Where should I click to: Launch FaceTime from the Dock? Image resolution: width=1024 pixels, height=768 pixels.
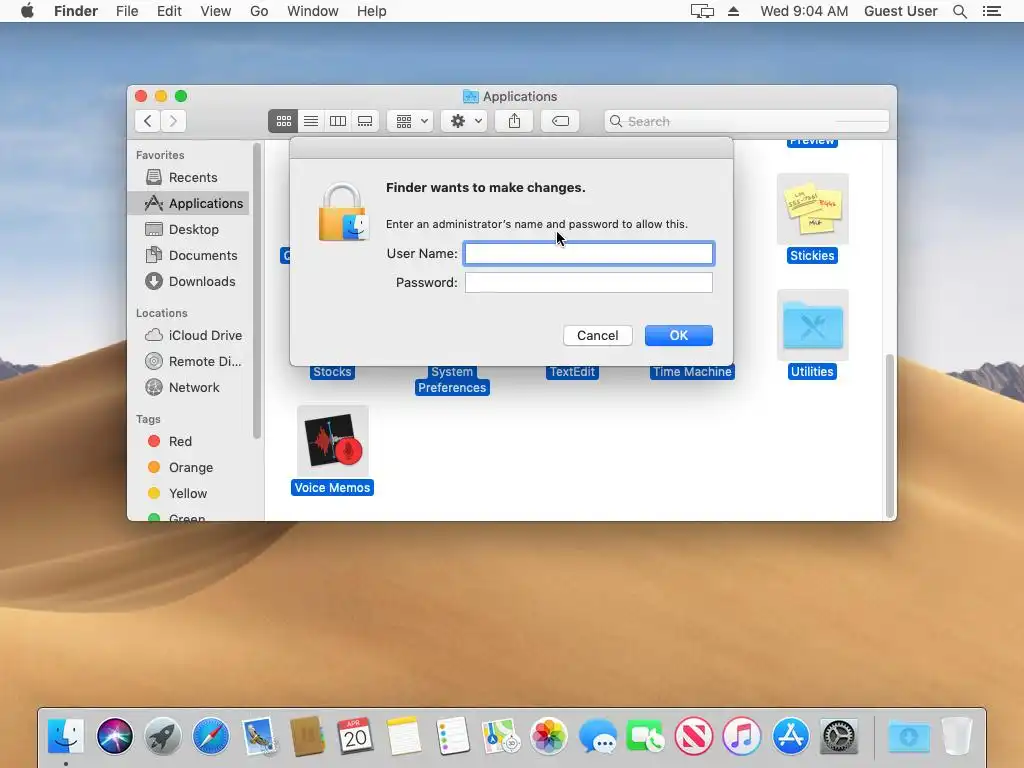(x=645, y=736)
